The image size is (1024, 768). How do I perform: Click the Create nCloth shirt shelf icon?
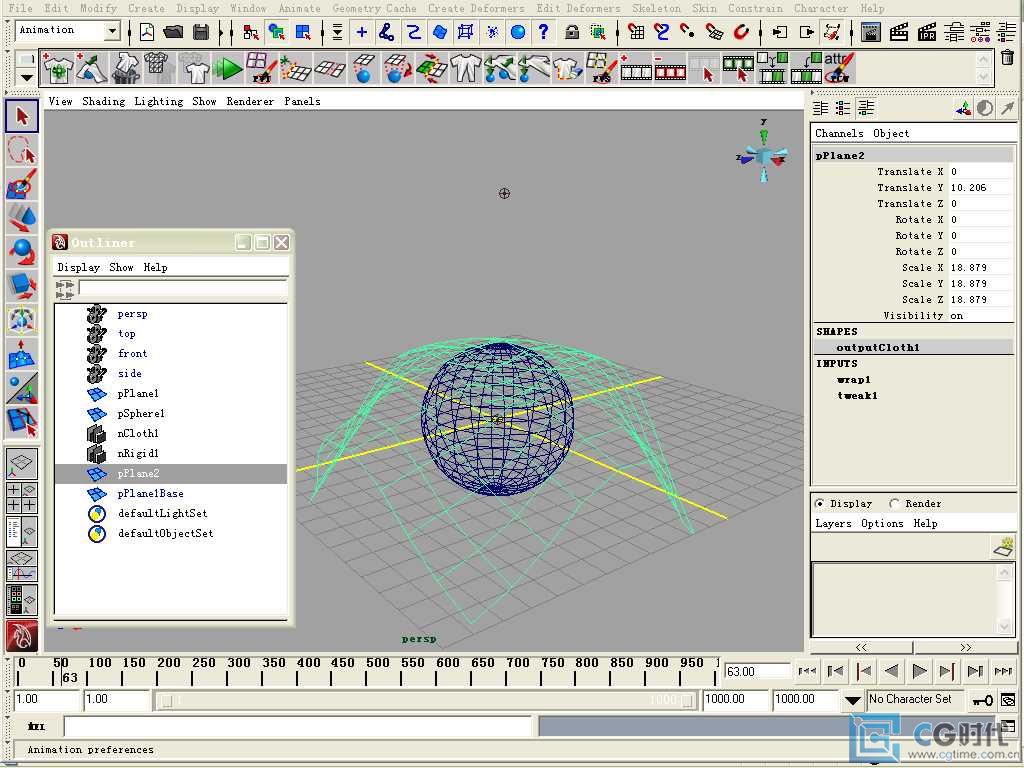[x=58, y=68]
